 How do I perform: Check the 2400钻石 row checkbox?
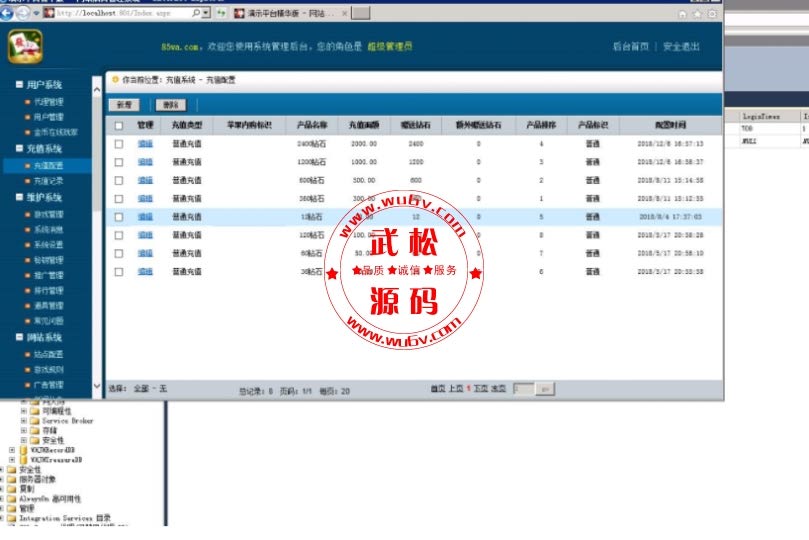119,144
